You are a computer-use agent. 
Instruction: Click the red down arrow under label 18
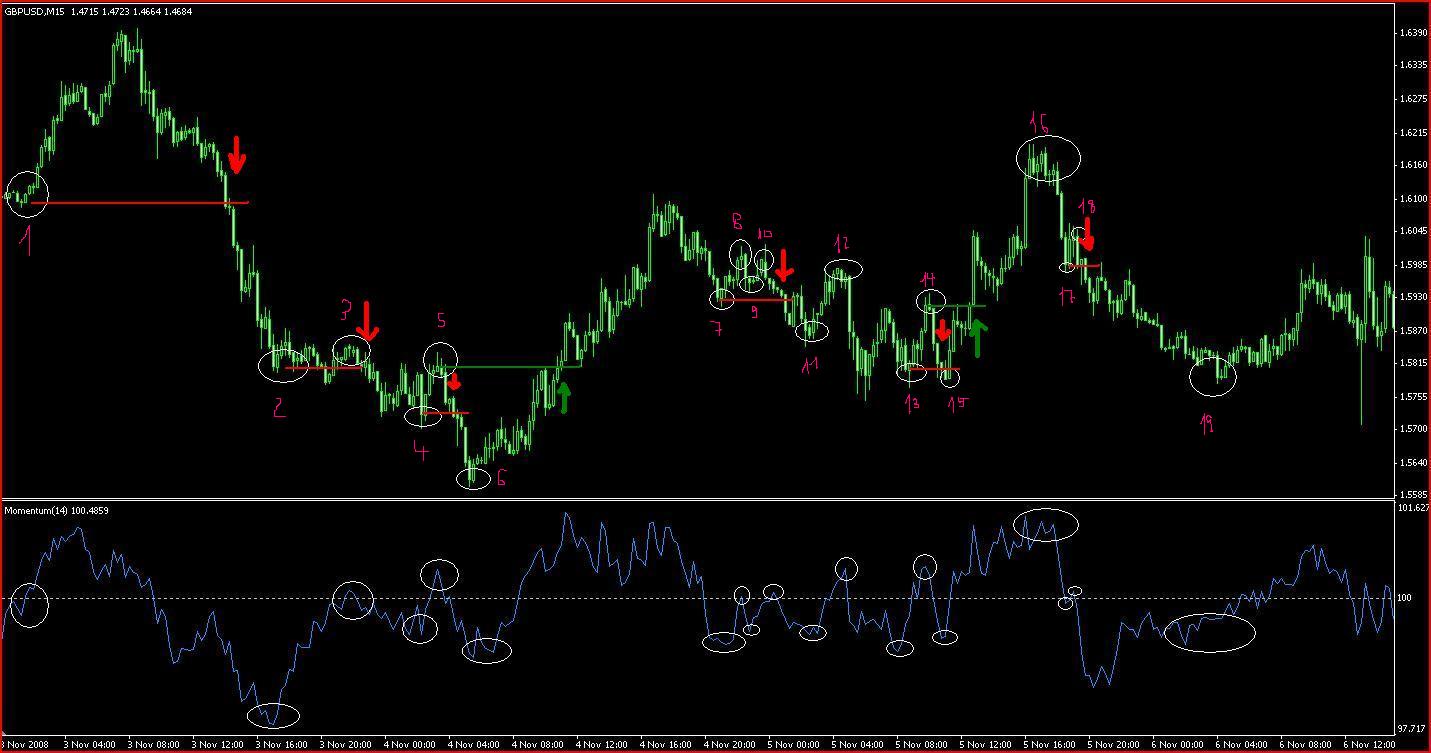(1088, 235)
